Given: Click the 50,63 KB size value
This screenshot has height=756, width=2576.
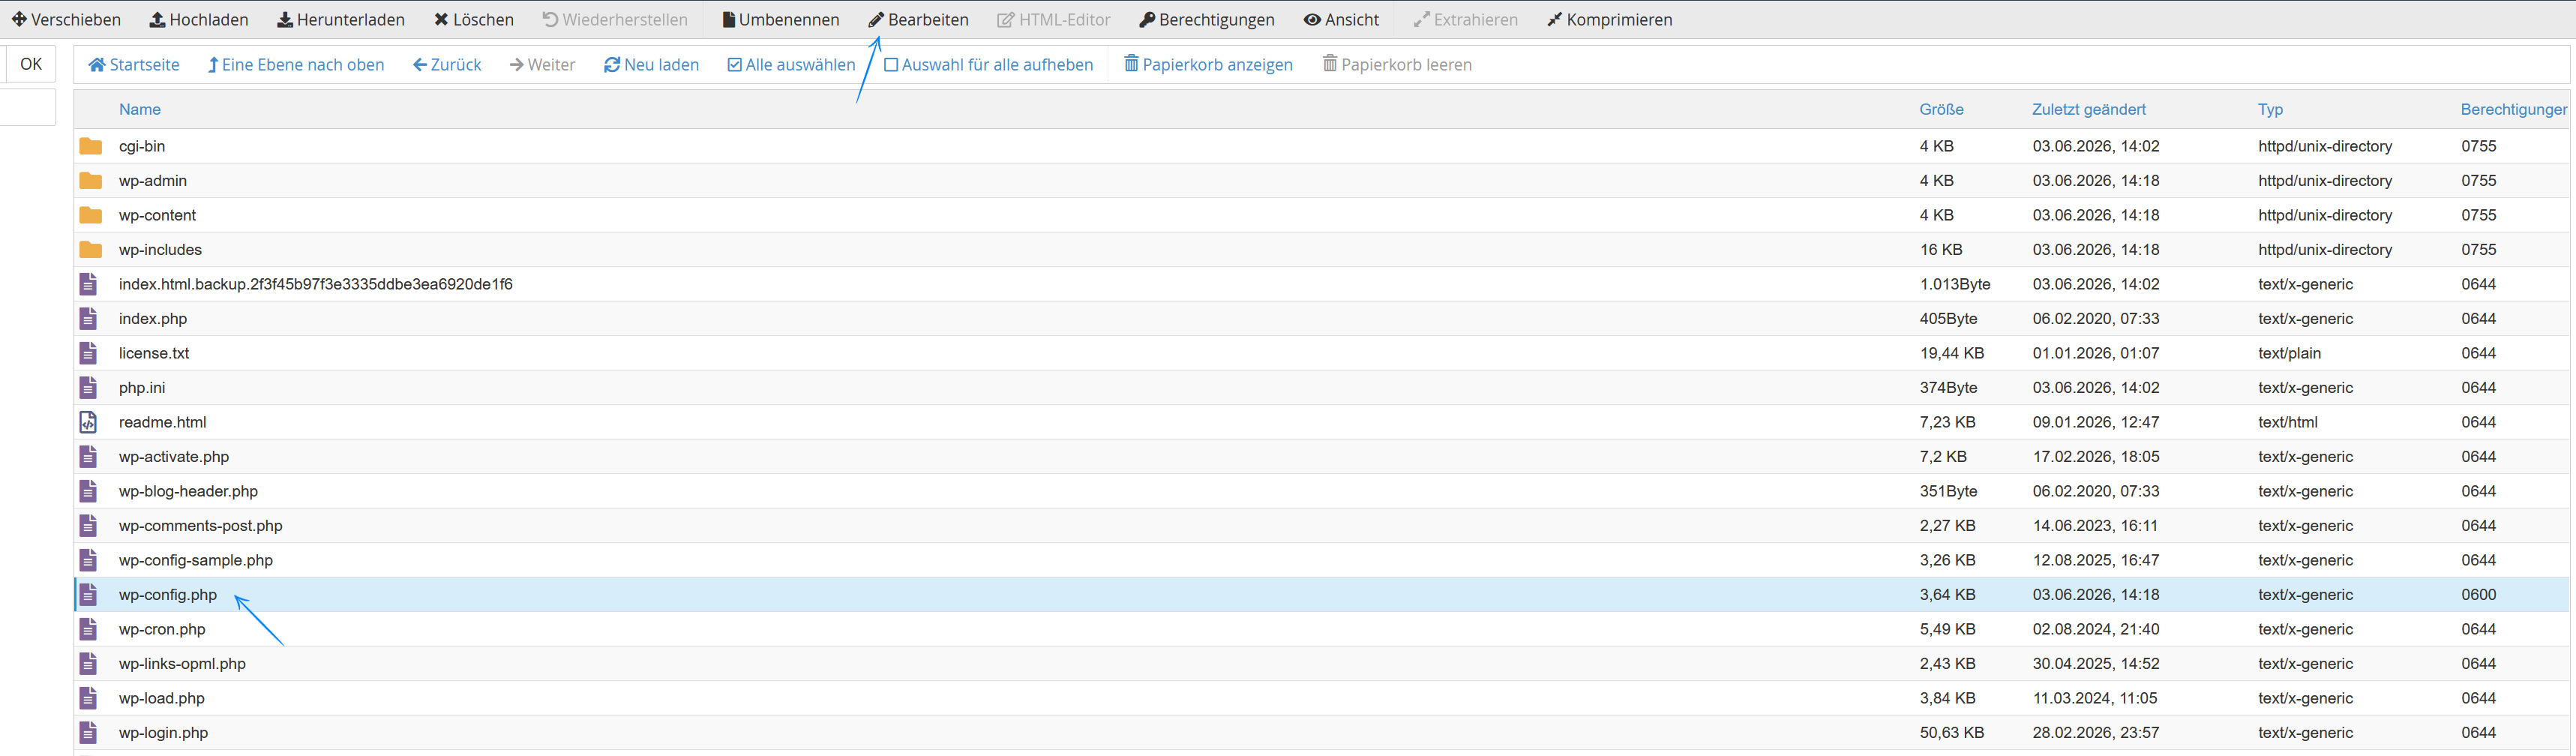Looking at the screenshot, I should tap(1951, 733).
